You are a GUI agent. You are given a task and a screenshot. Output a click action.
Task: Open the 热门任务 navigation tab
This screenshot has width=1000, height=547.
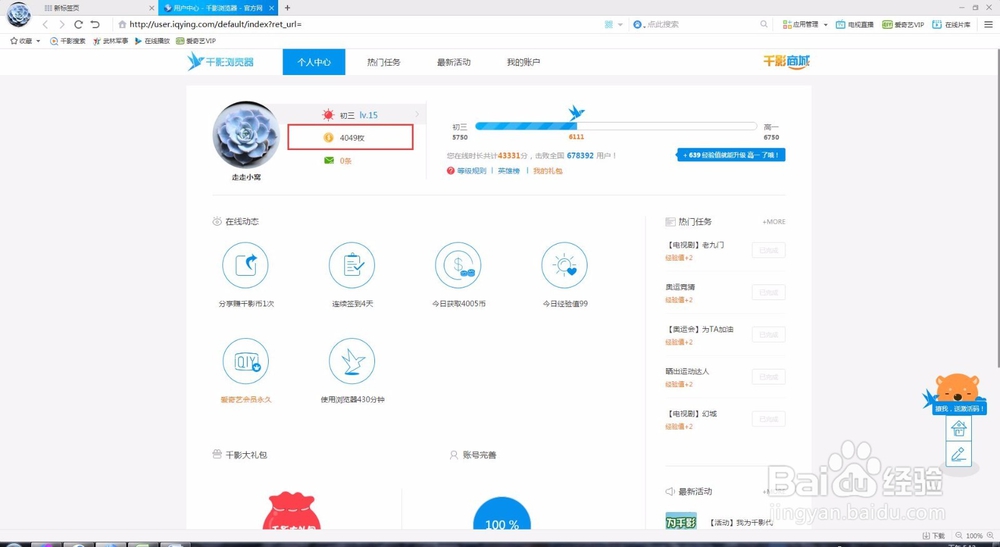coord(384,62)
